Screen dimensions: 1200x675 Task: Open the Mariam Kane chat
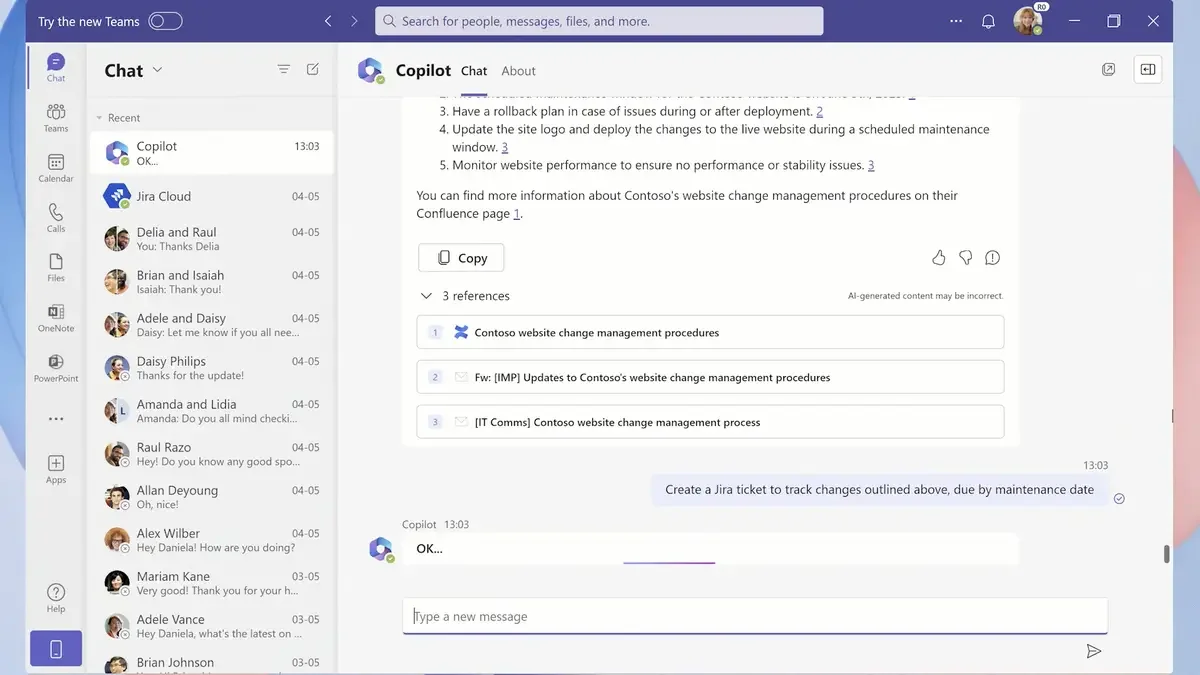click(212, 583)
